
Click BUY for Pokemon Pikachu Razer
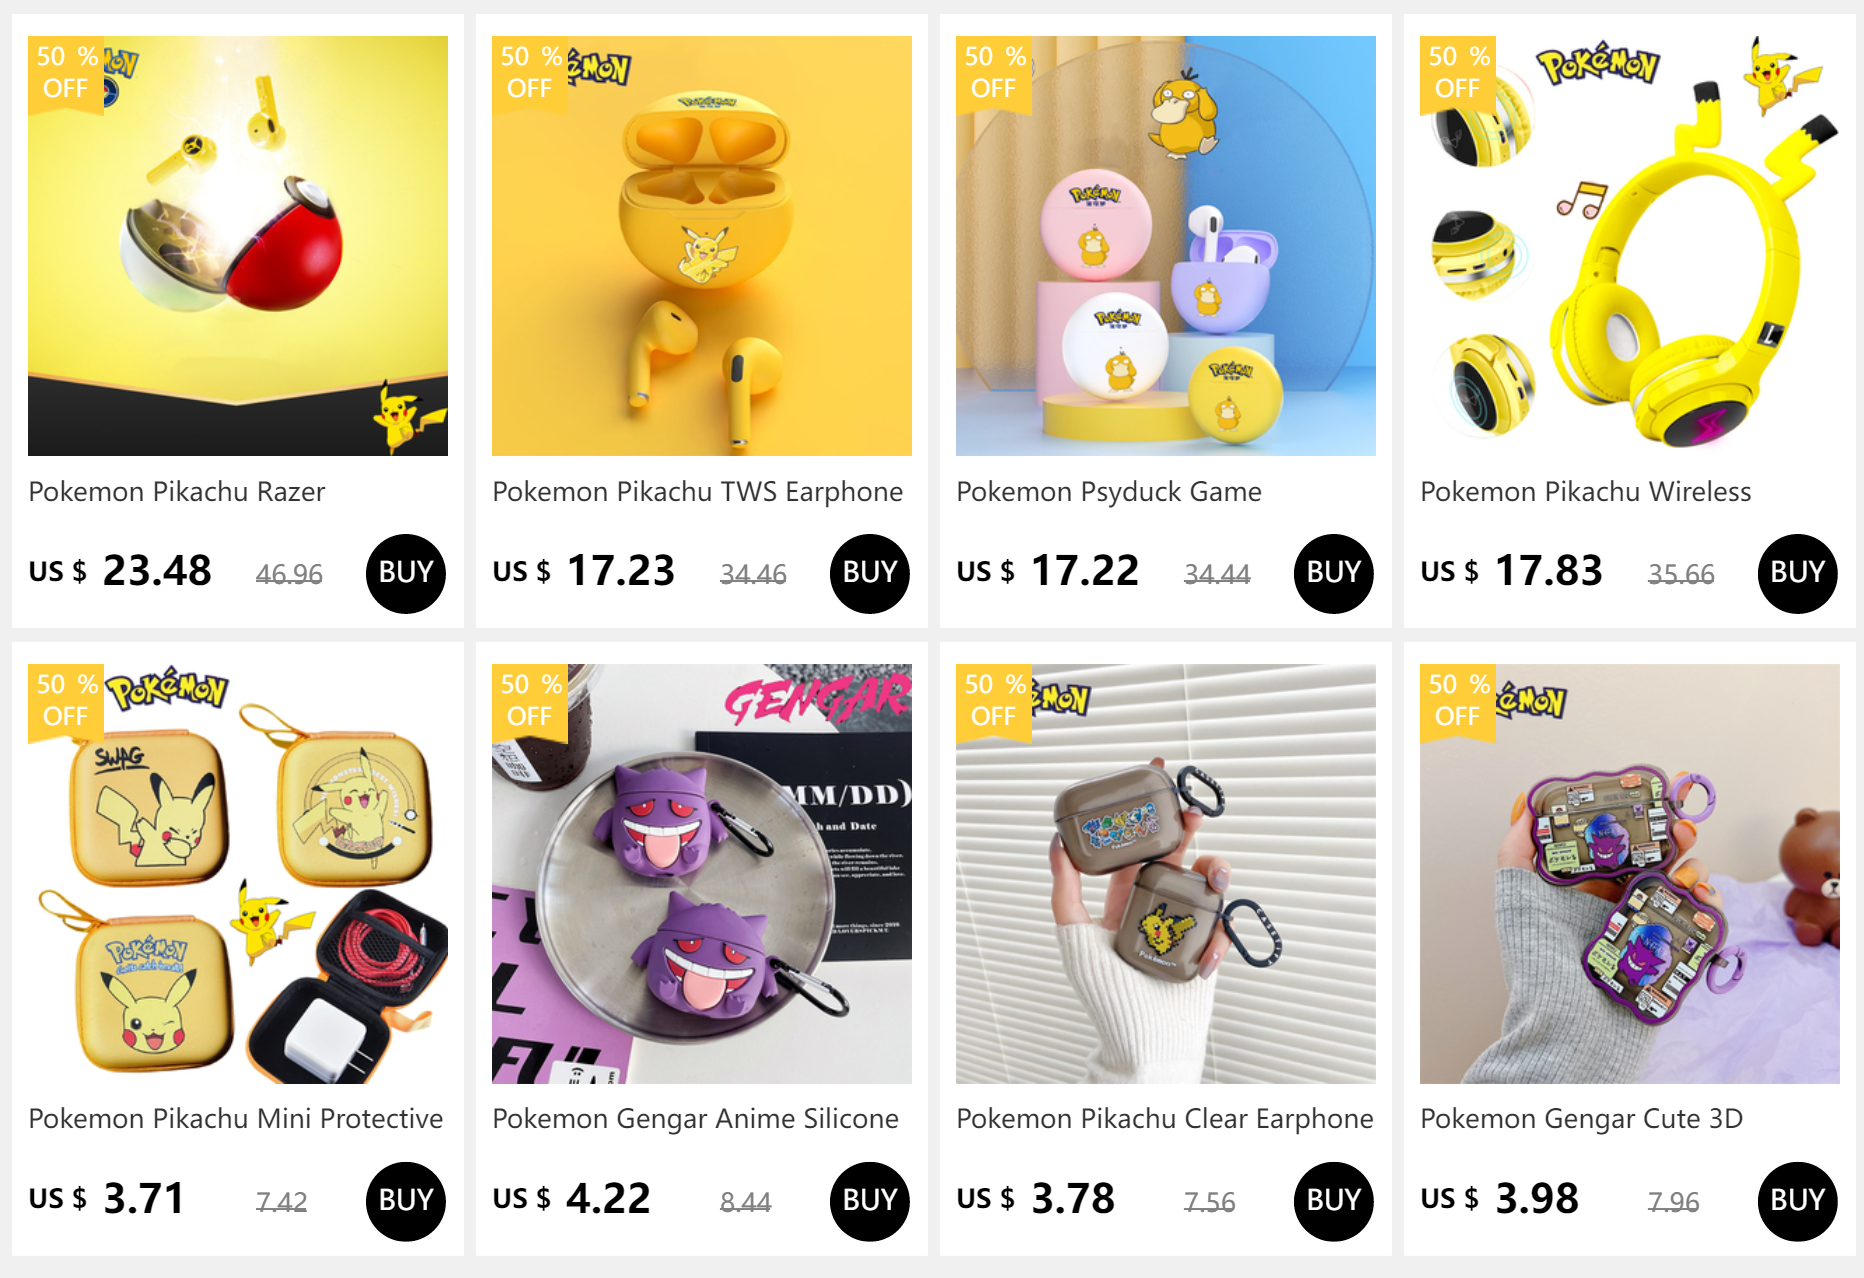406,573
